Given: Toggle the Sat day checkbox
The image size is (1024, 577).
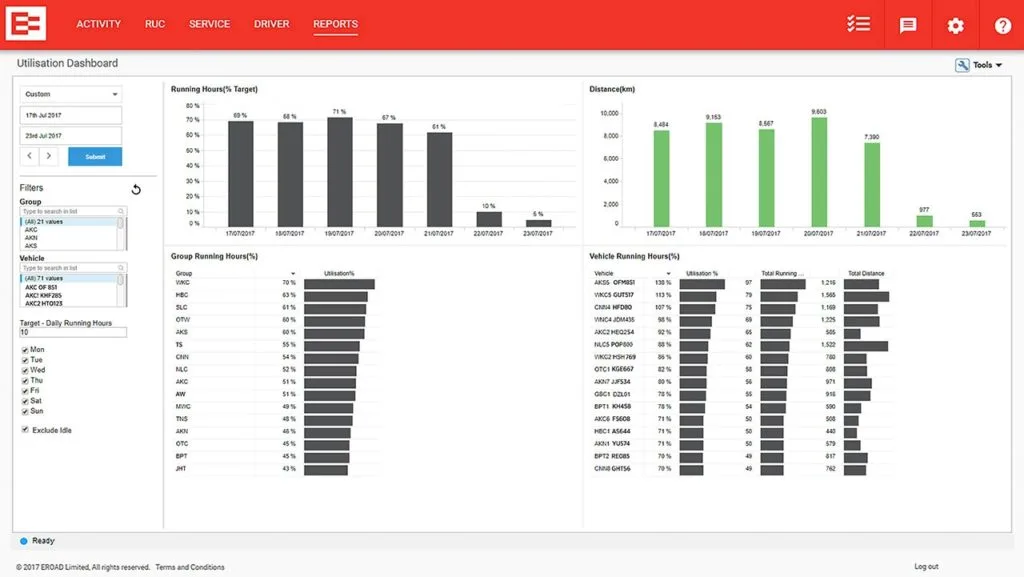Looking at the screenshot, I should pos(25,401).
